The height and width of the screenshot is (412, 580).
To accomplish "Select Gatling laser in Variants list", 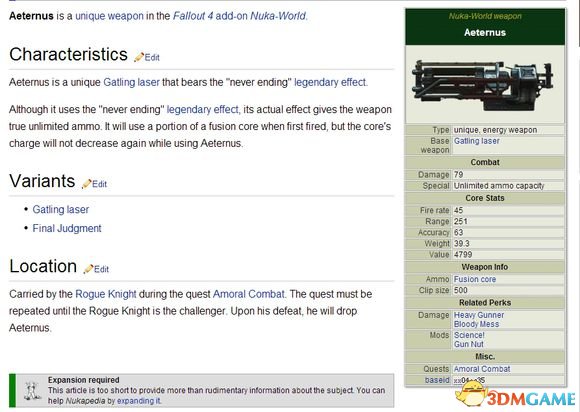I will (x=61, y=210).
